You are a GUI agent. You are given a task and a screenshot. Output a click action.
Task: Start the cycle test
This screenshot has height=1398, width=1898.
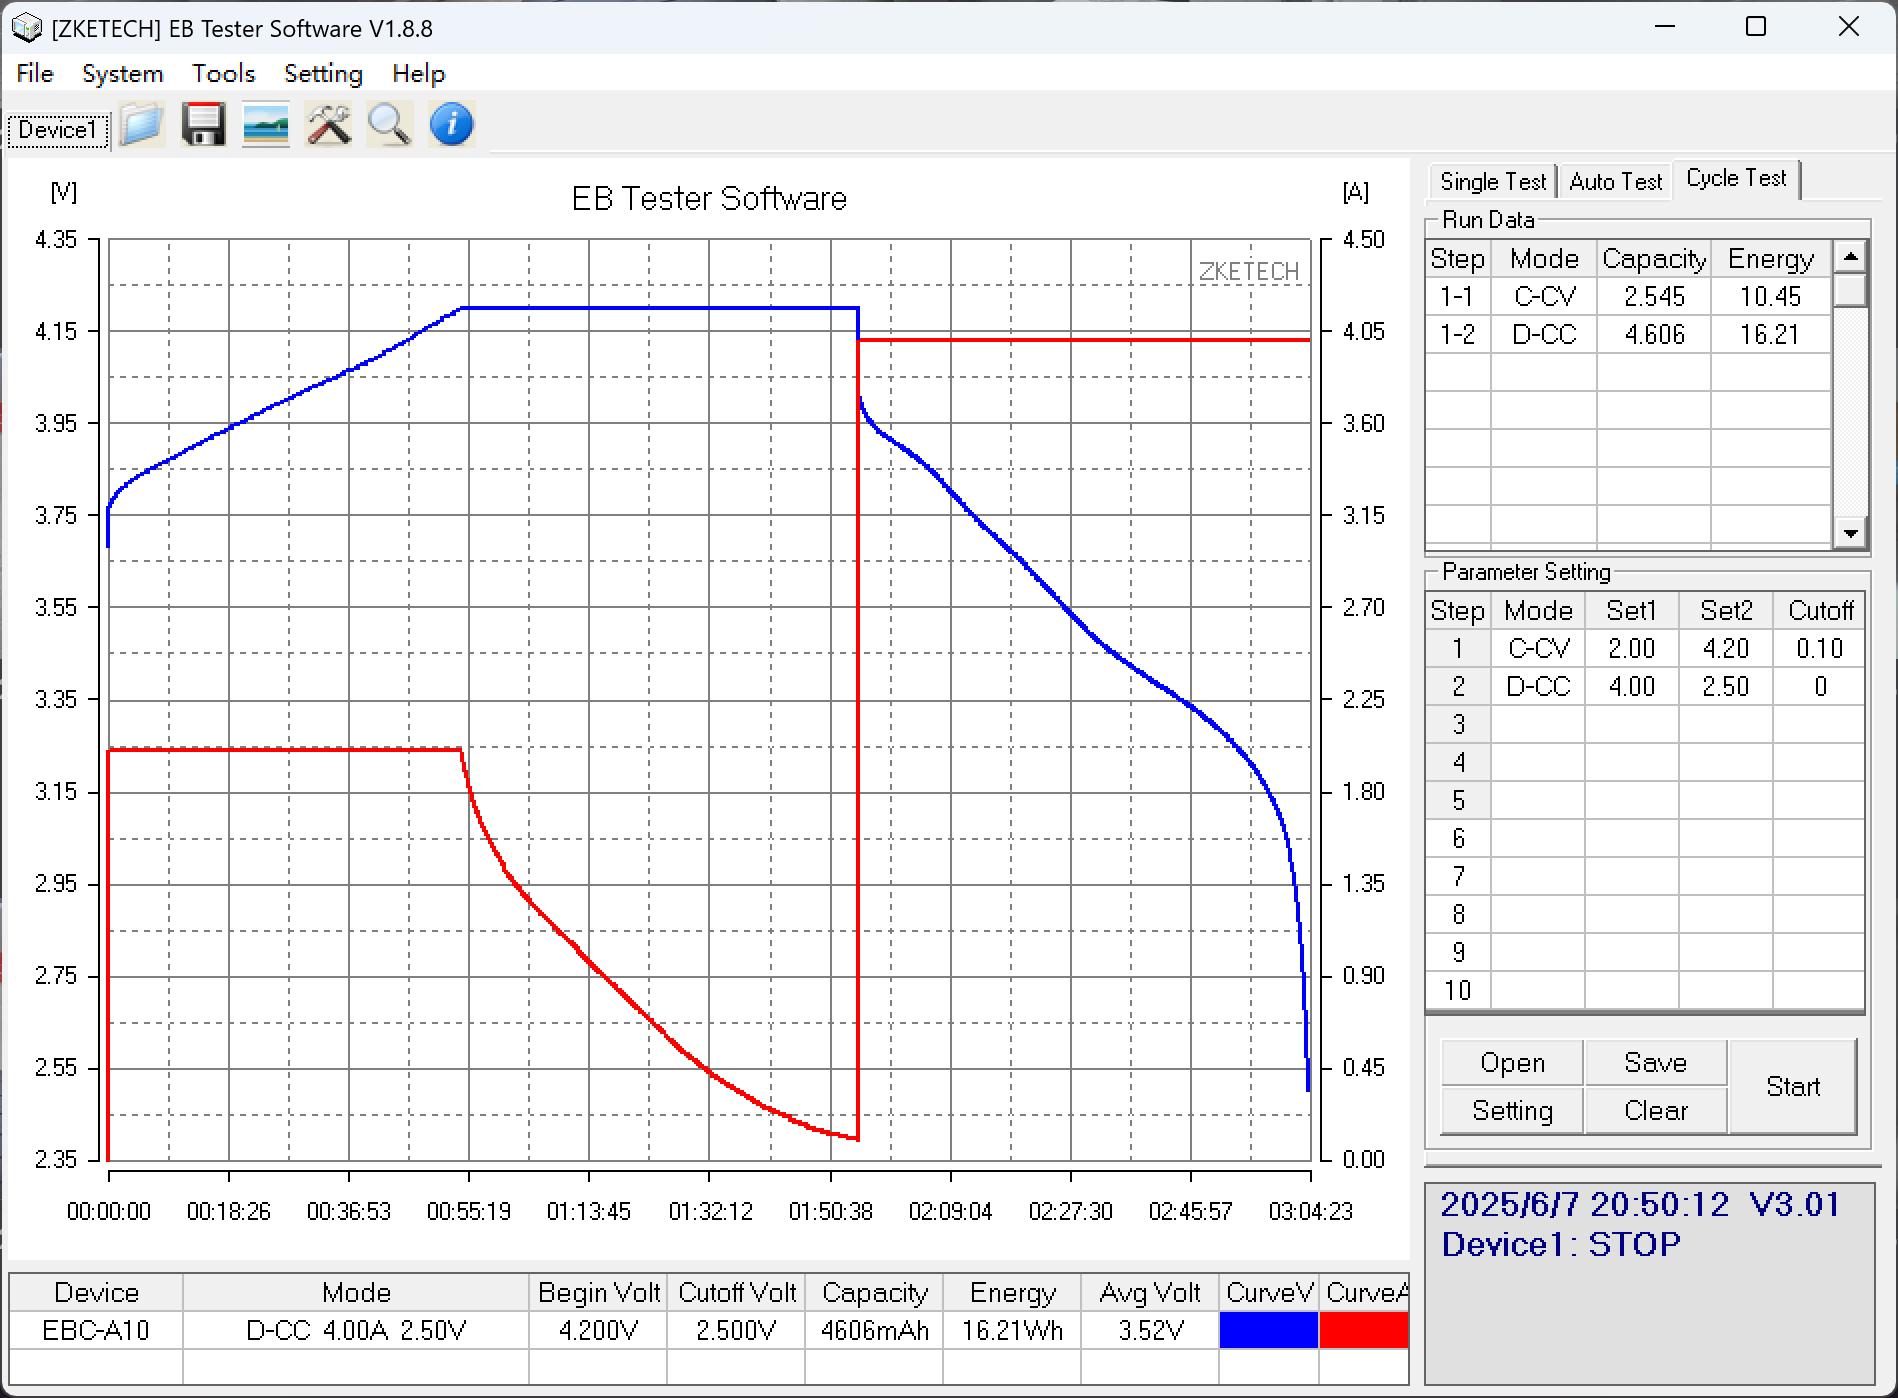click(1793, 1087)
